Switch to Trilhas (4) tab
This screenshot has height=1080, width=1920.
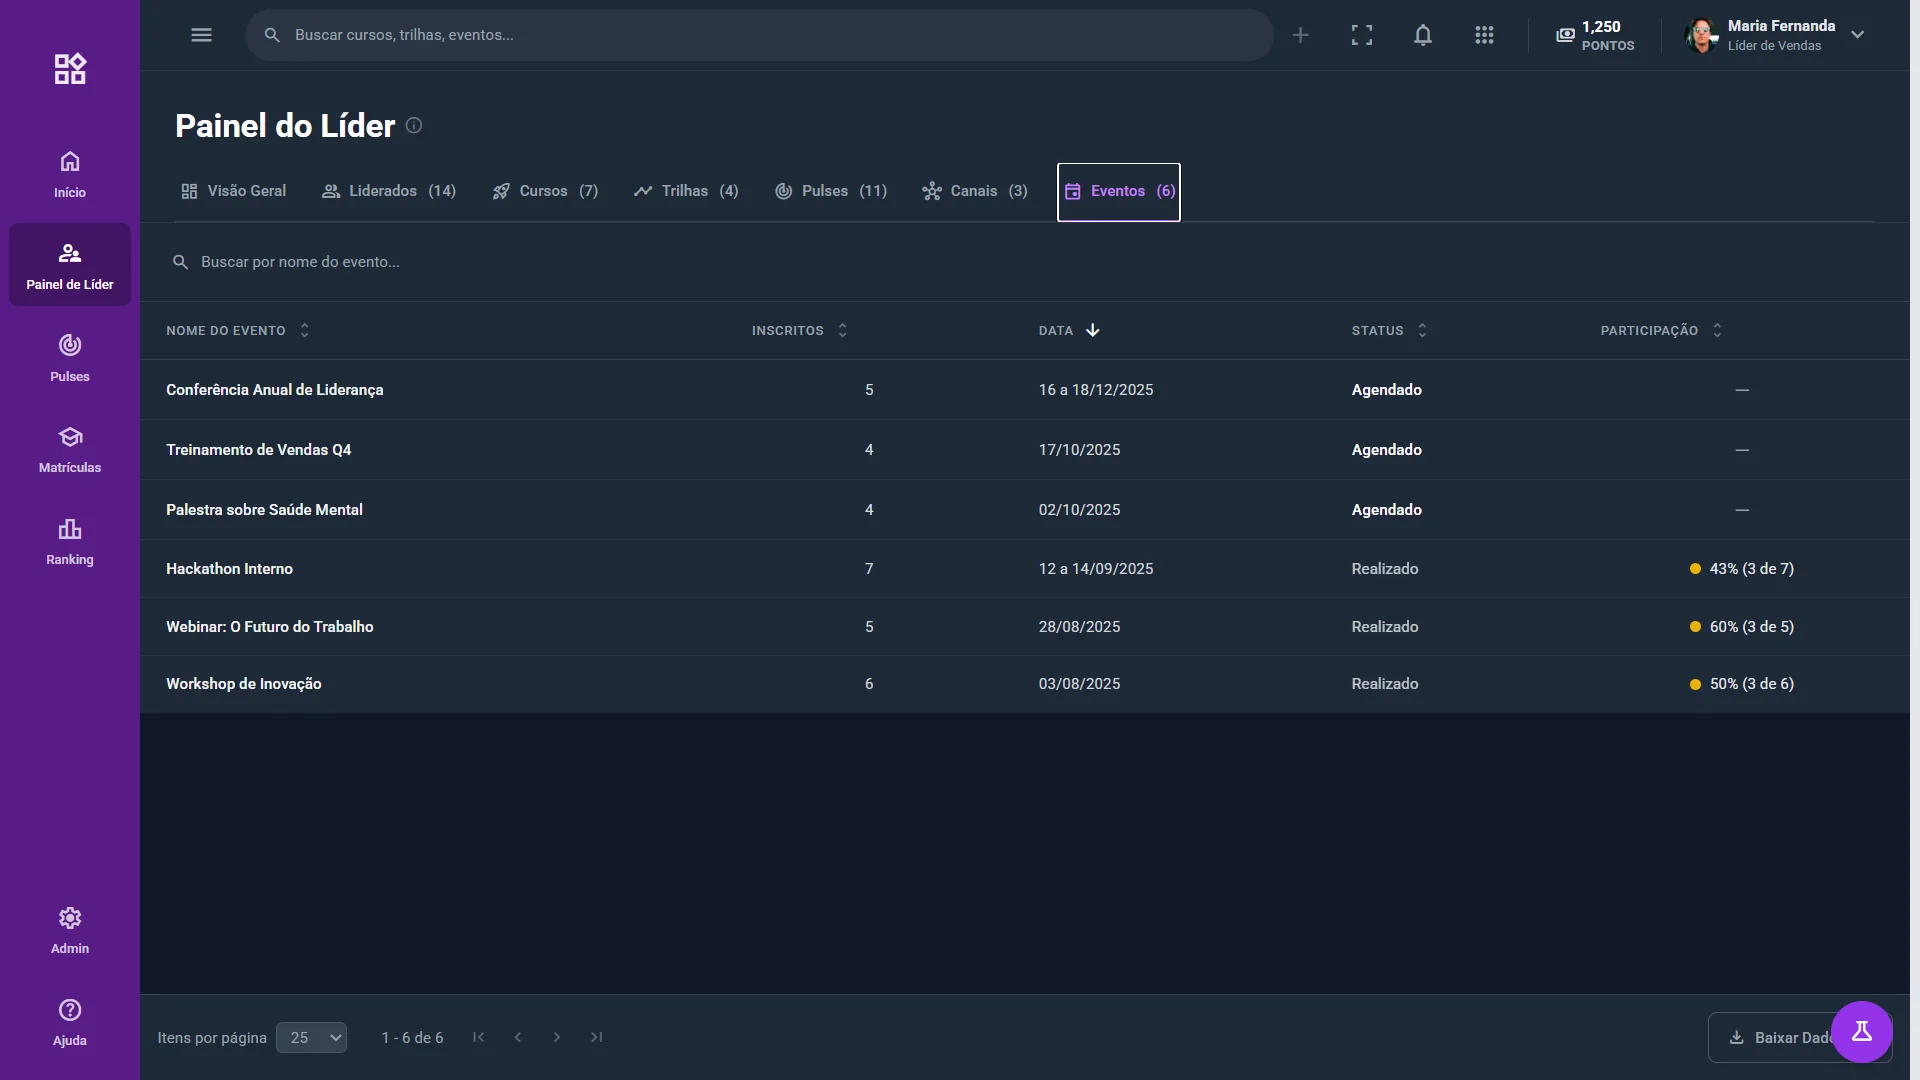[686, 191]
